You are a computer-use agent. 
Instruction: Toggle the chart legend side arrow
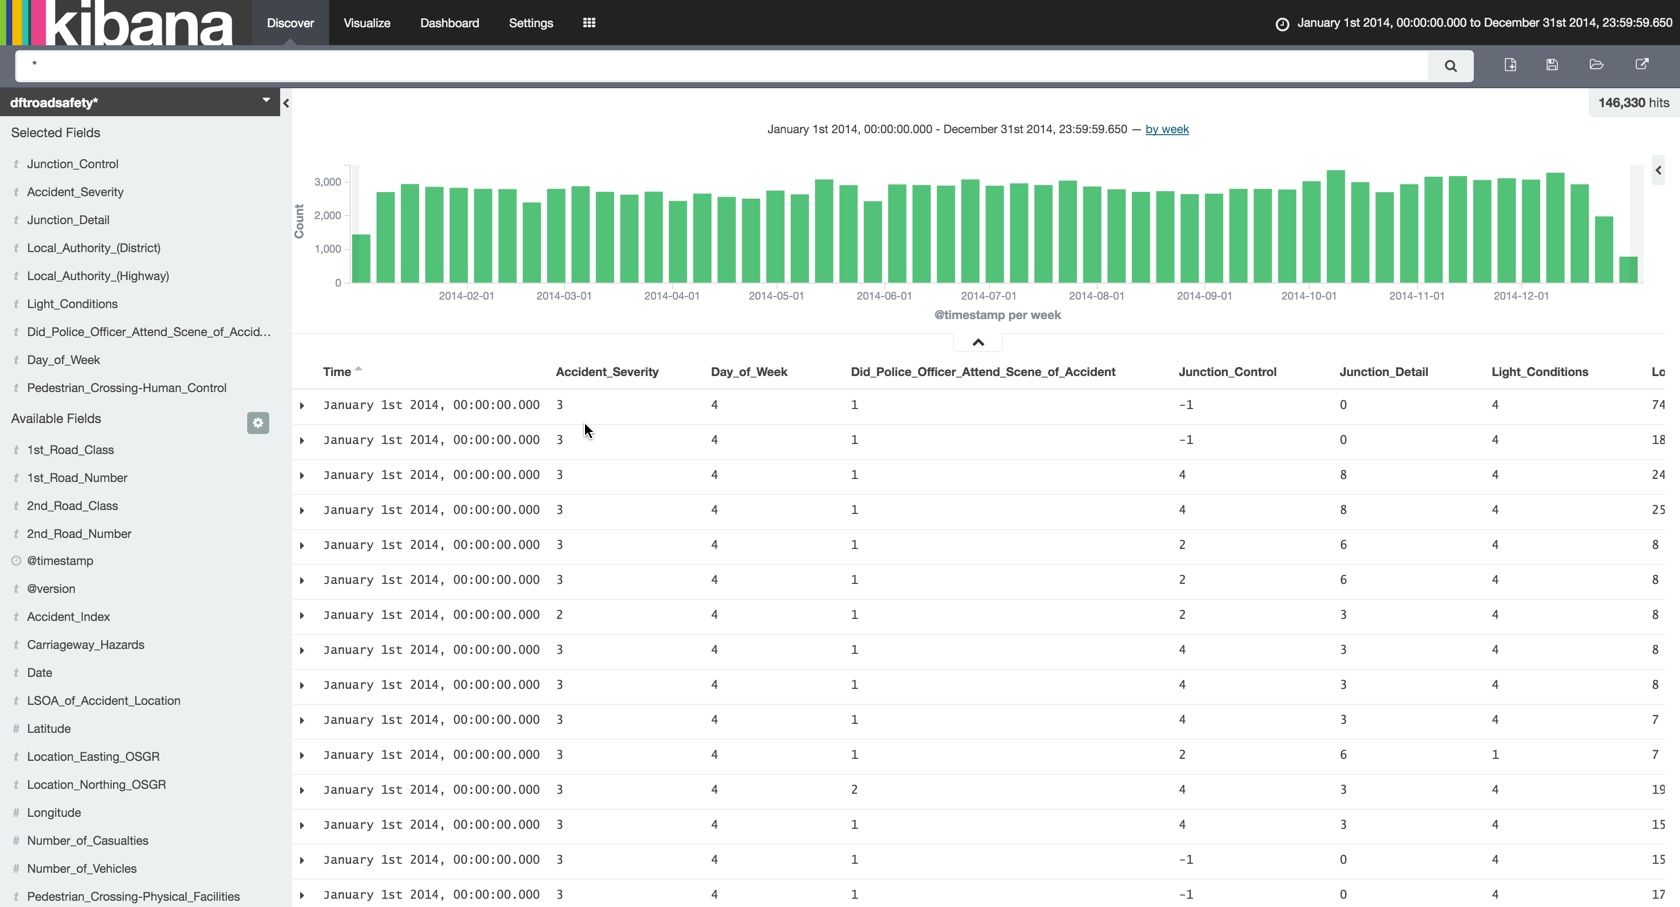(x=1658, y=170)
